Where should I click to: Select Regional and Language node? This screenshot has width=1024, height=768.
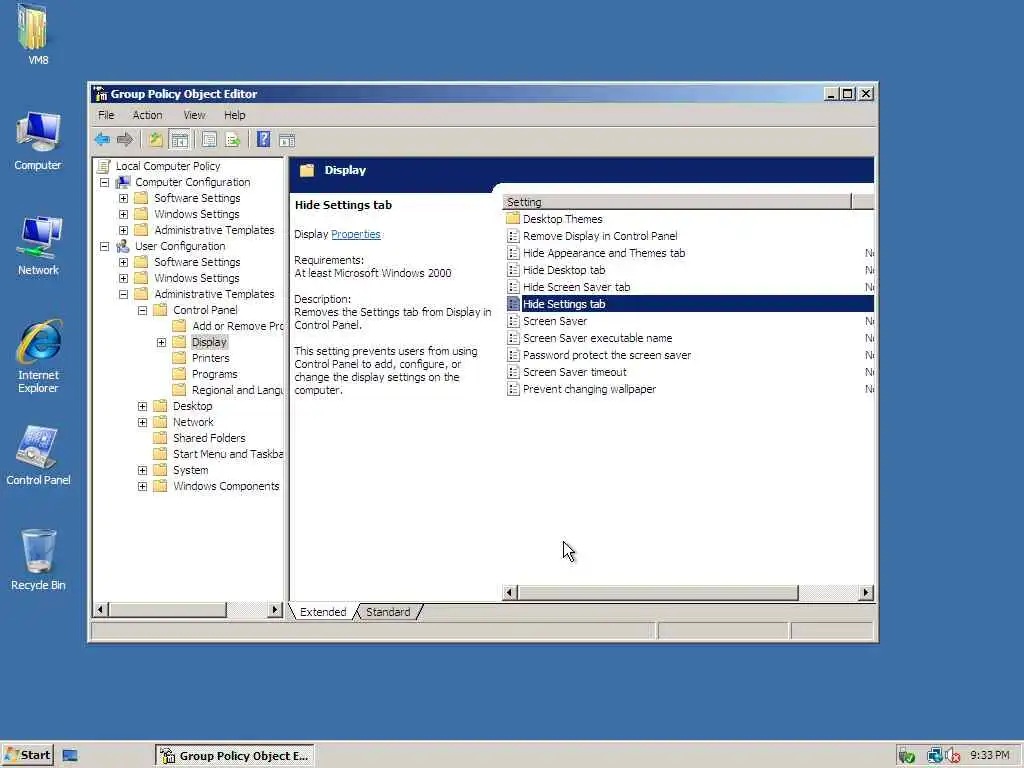pyautogui.click(x=237, y=390)
